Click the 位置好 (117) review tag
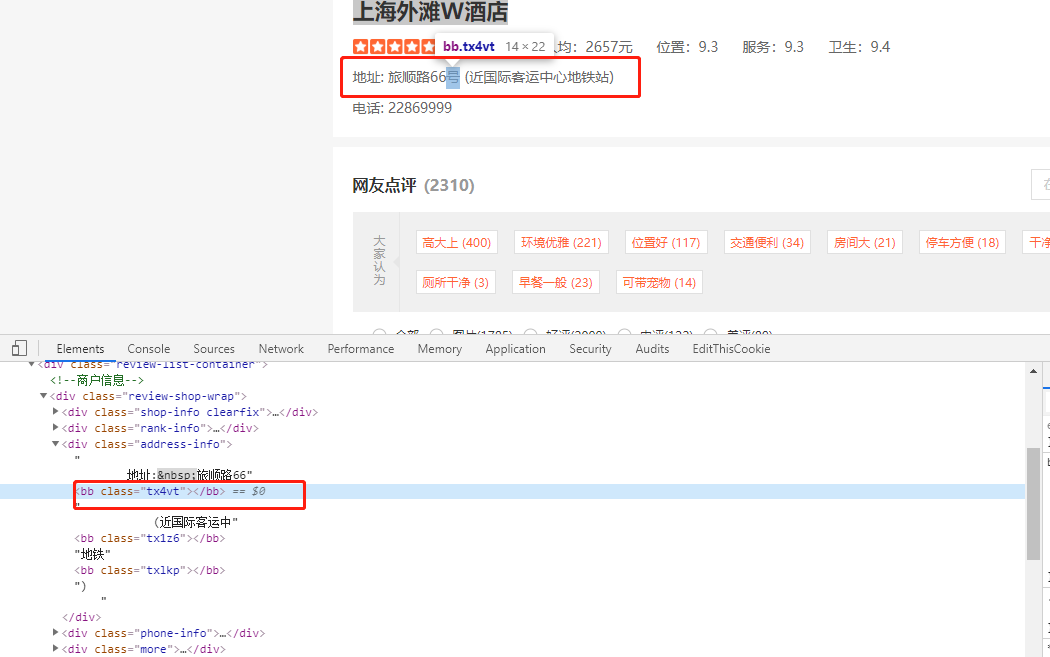 [x=666, y=242]
